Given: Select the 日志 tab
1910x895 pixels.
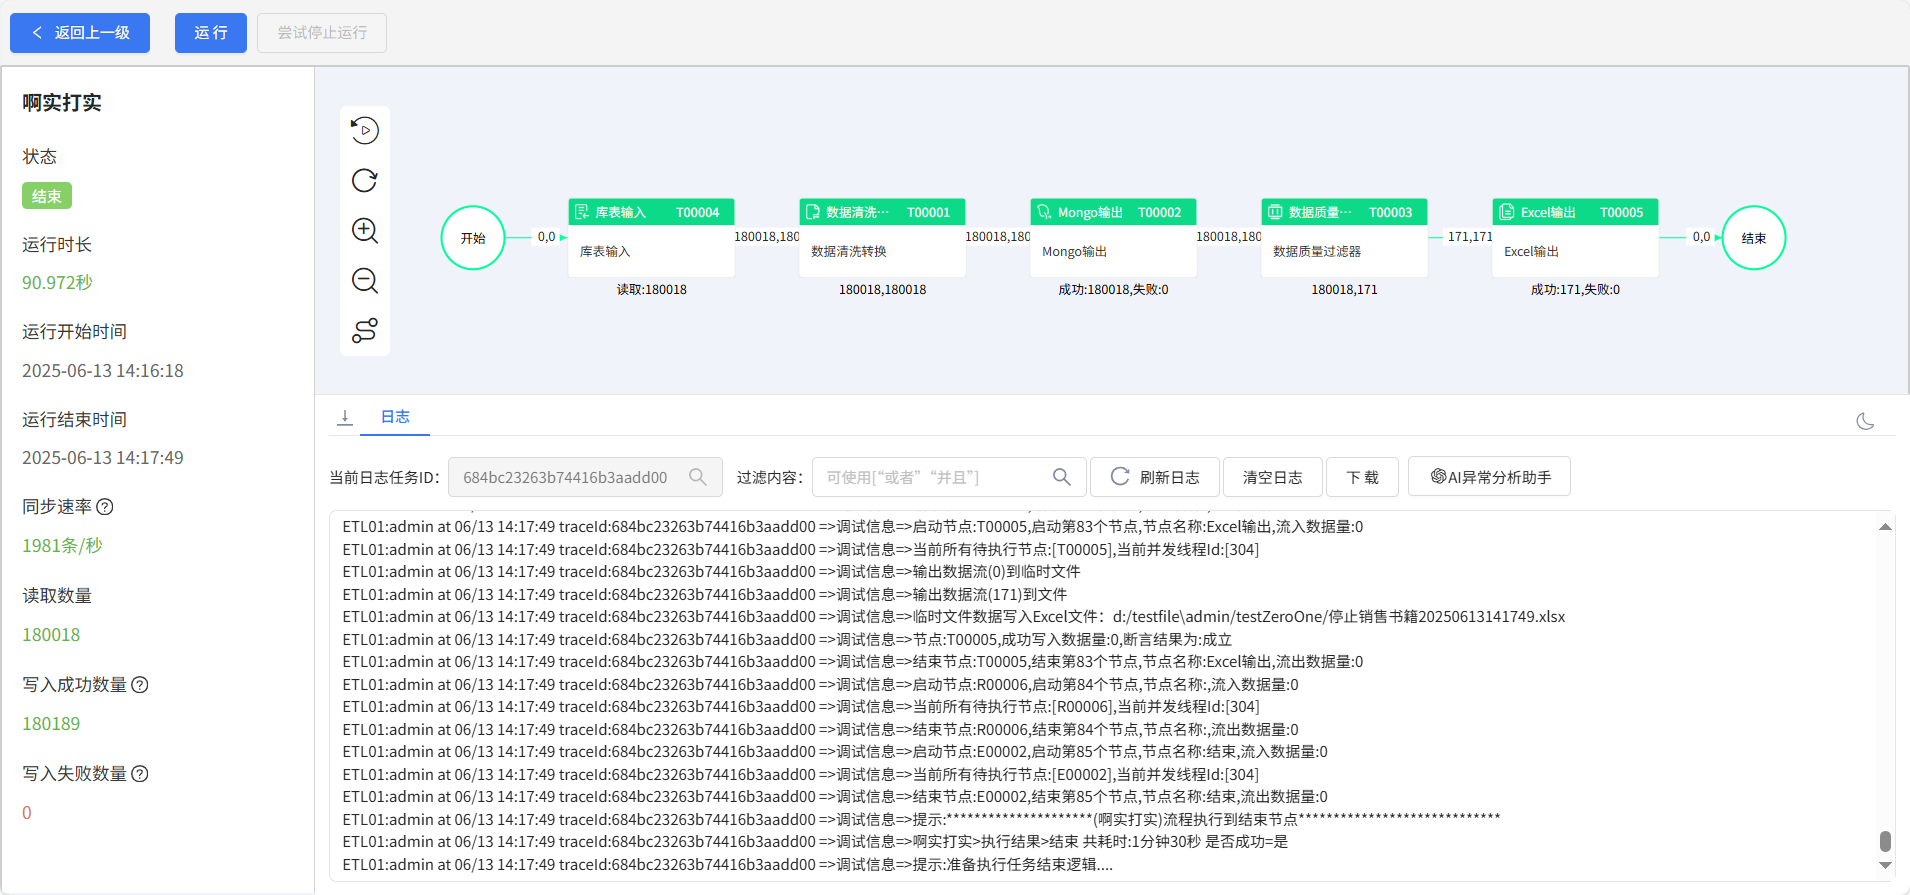Looking at the screenshot, I should [395, 417].
